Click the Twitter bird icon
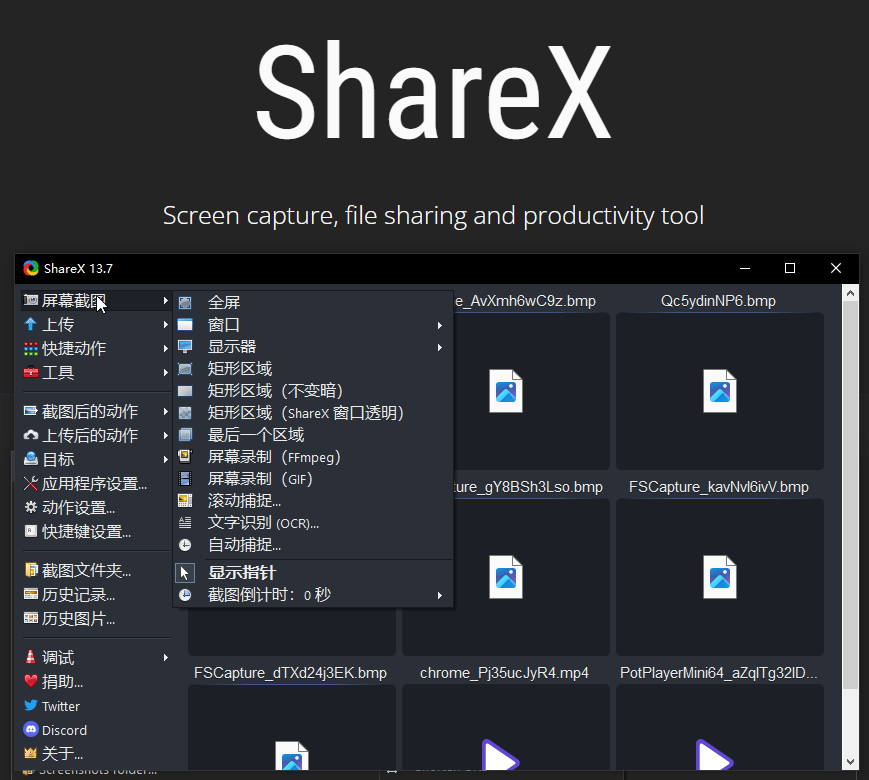 [x=31, y=706]
